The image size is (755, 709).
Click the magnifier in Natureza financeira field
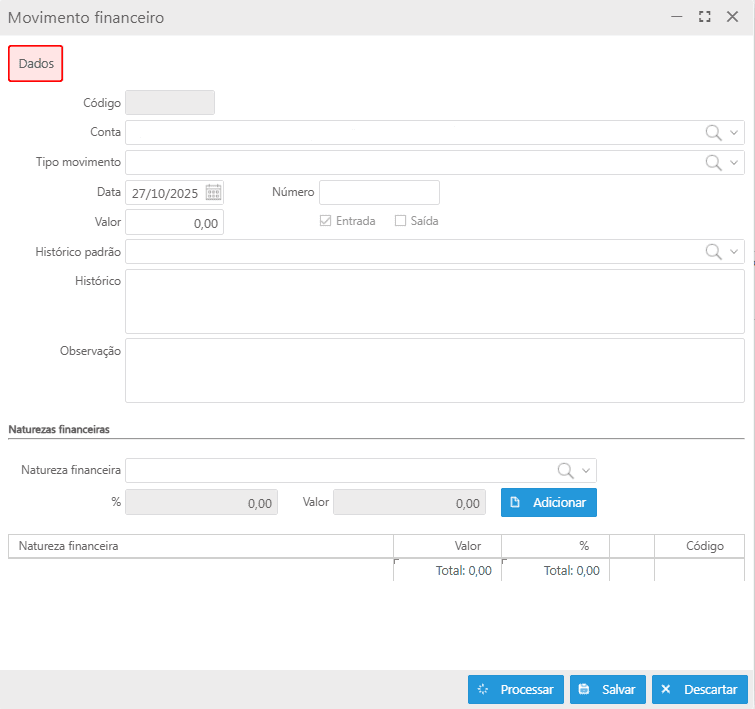(566, 471)
